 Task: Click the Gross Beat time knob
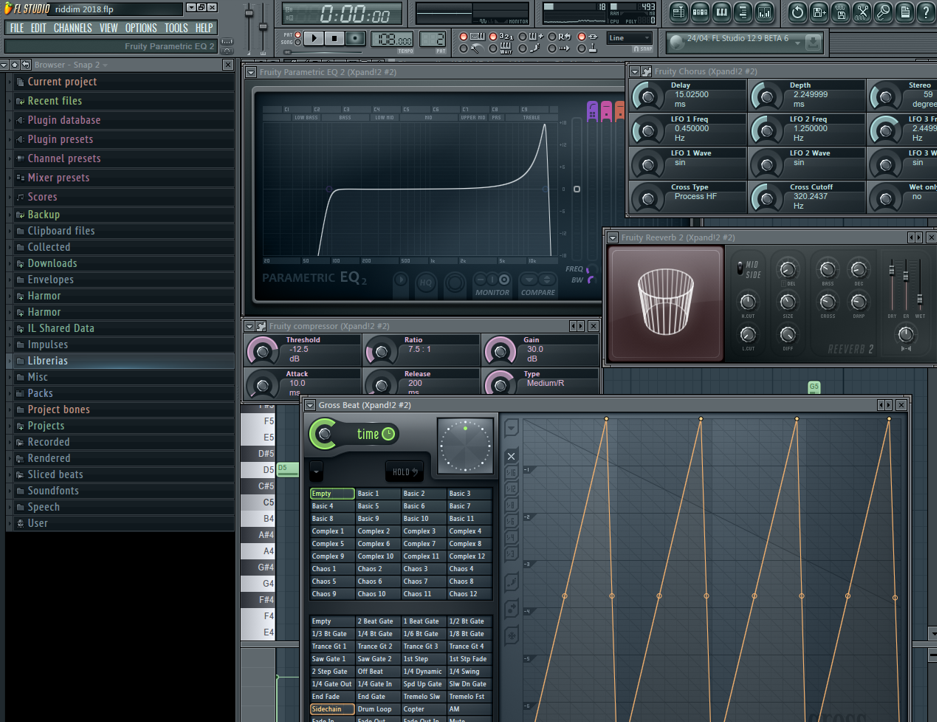pos(324,434)
